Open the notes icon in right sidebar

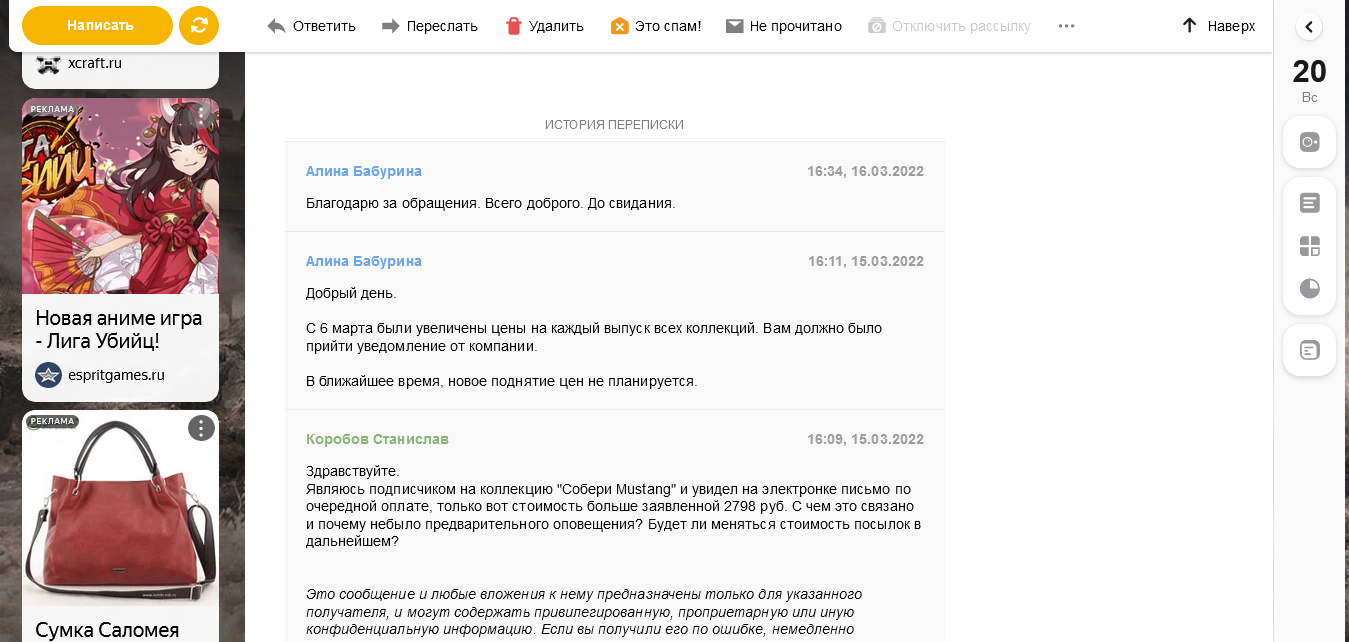[1309, 203]
